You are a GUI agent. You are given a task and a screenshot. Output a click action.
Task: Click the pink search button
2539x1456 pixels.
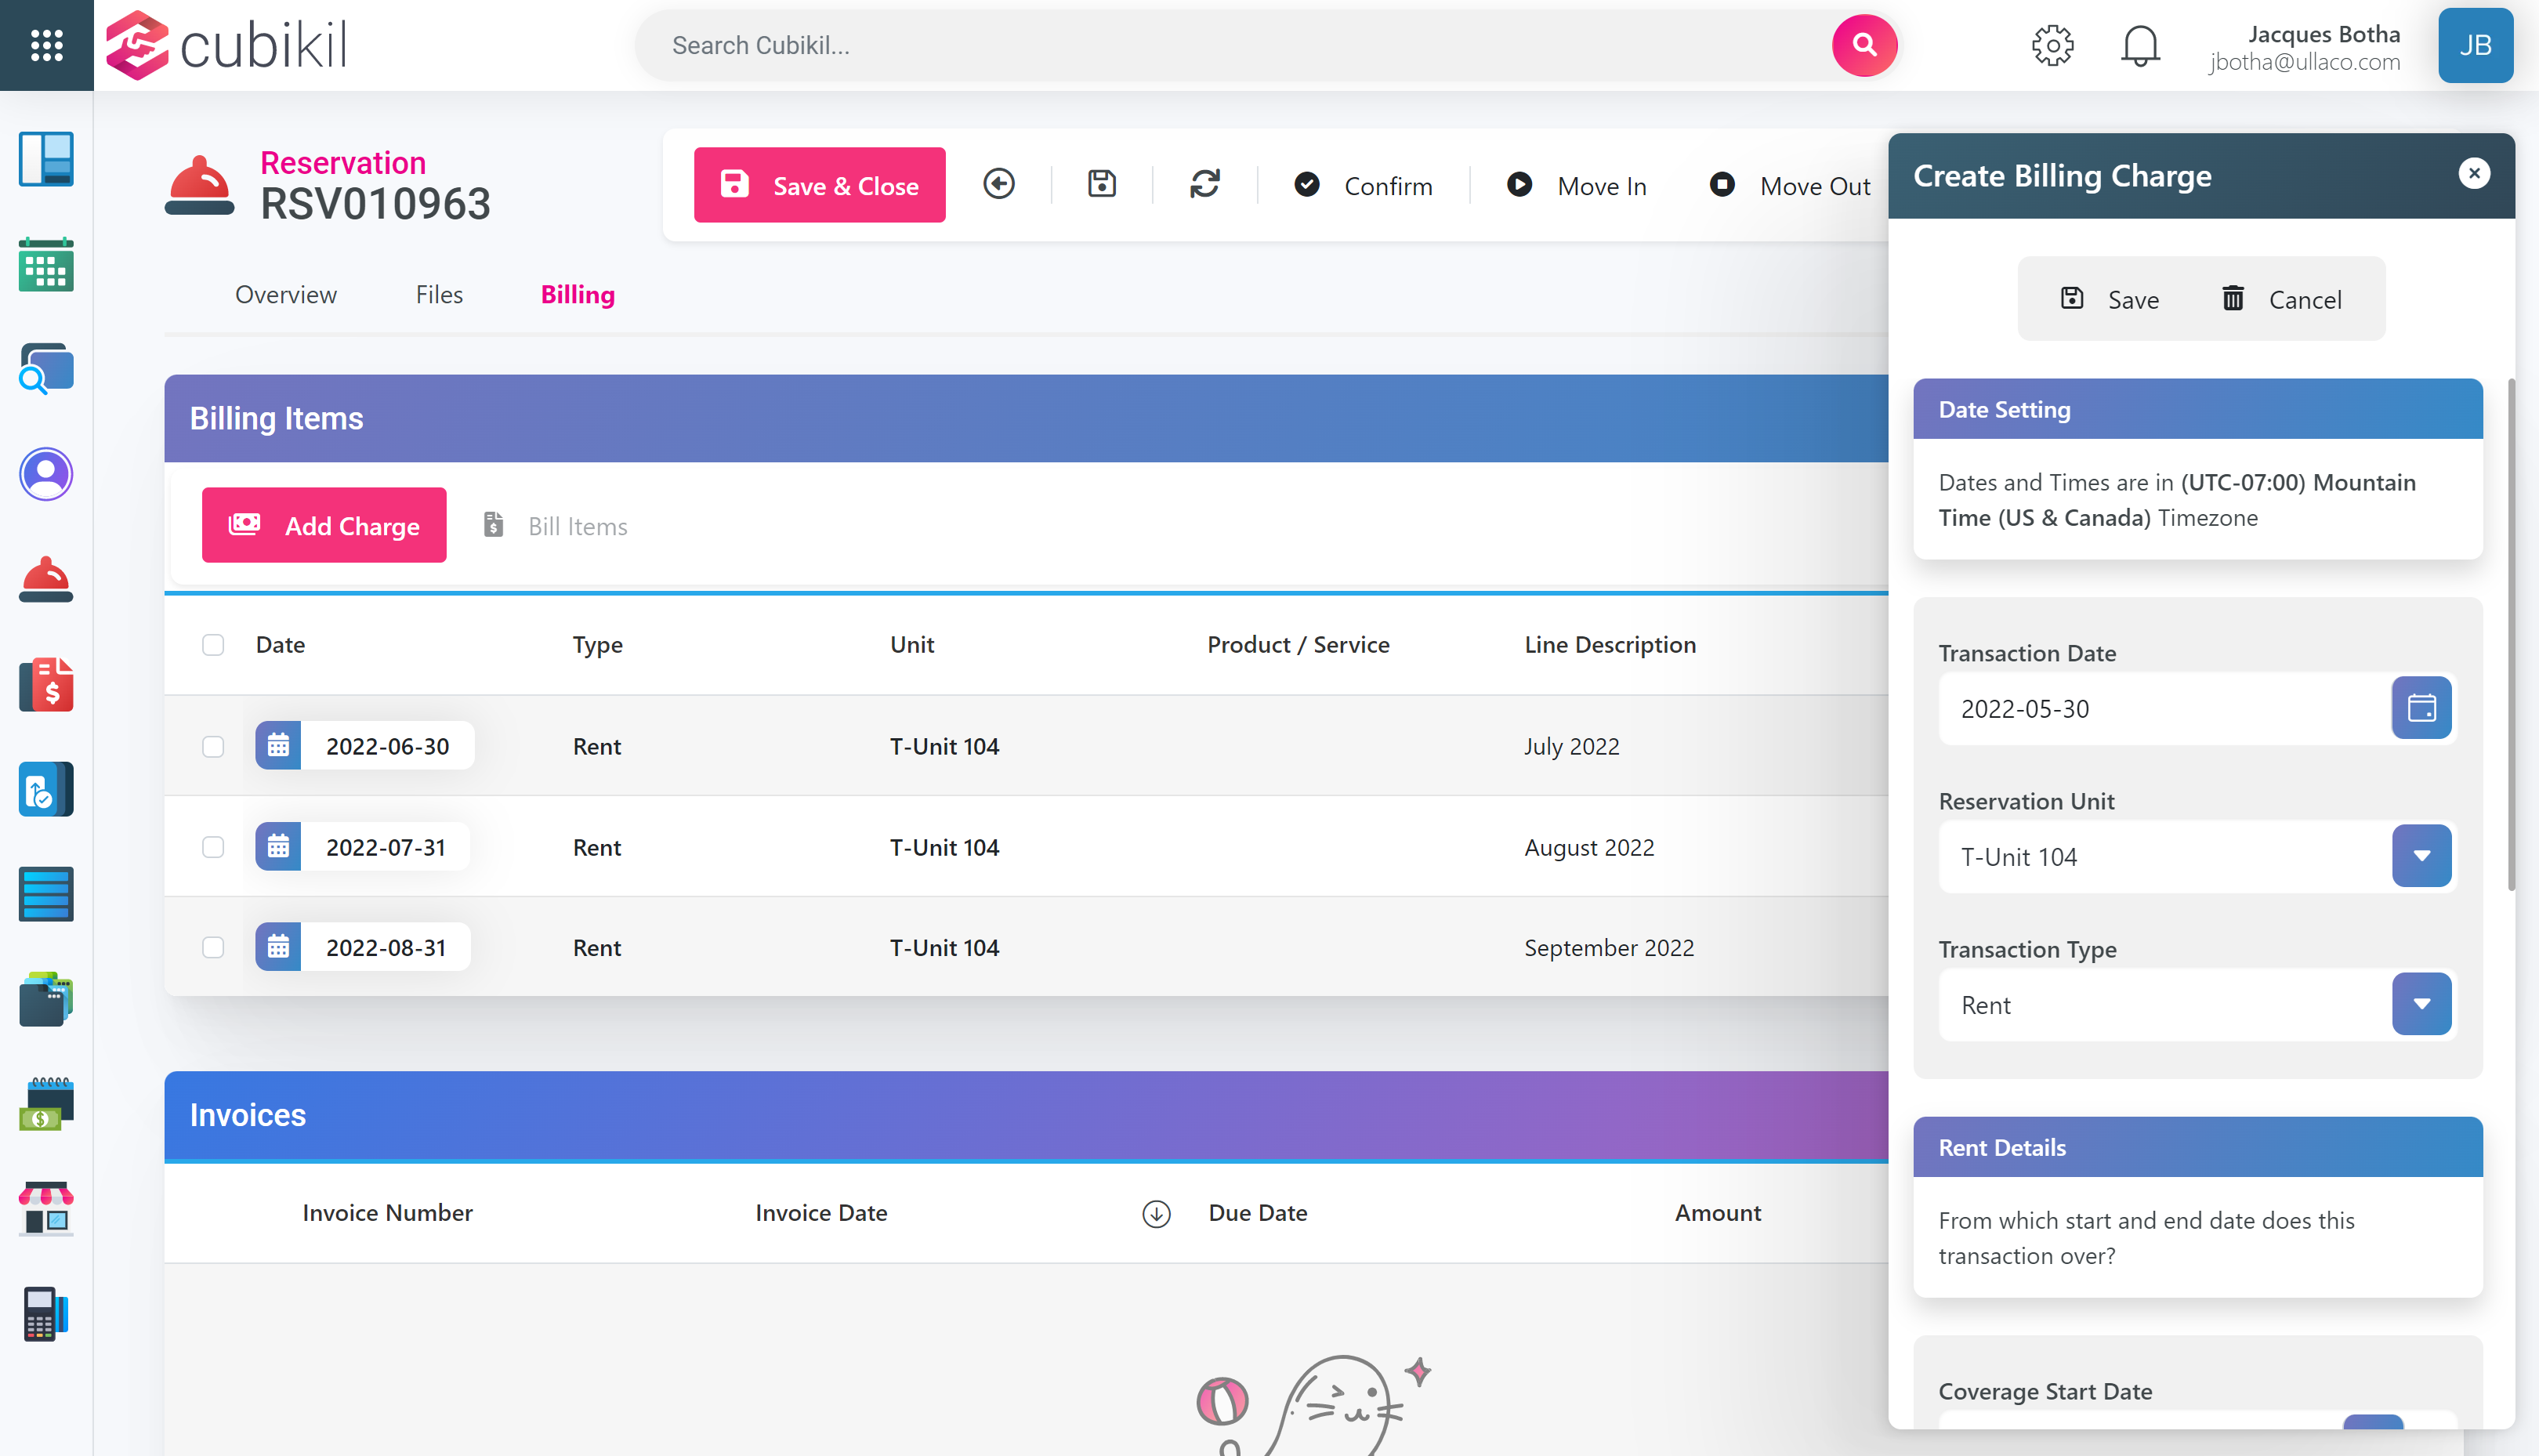coord(1863,45)
